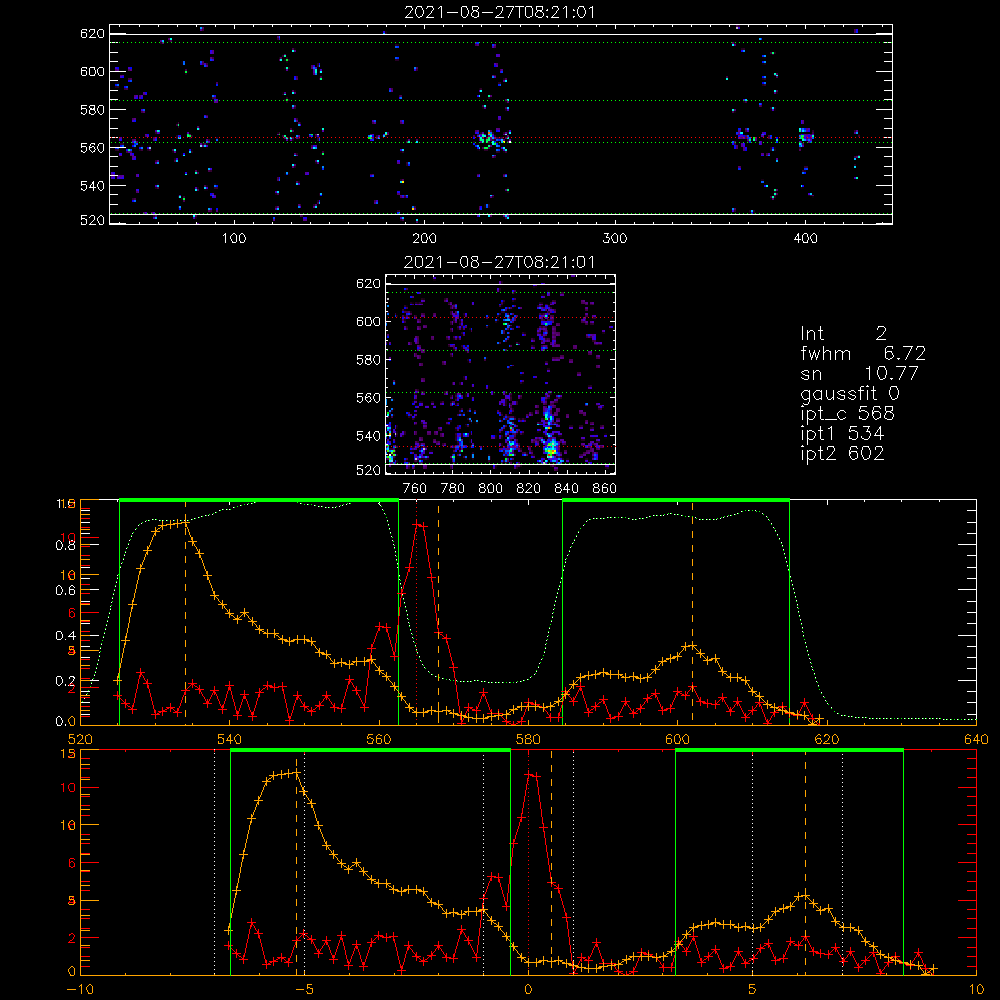Click x-axis label 400 of the wide top image
The image size is (1000, 1000).
805,239
